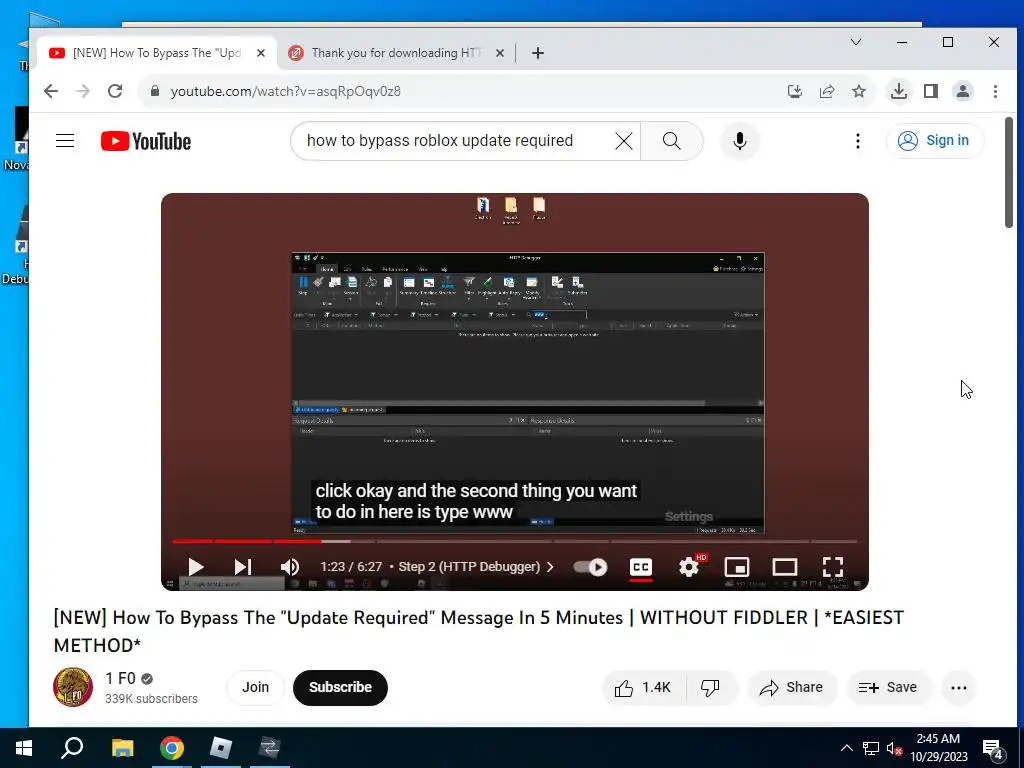Go back to the previous page
The width and height of the screenshot is (1024, 768).
click(x=51, y=91)
